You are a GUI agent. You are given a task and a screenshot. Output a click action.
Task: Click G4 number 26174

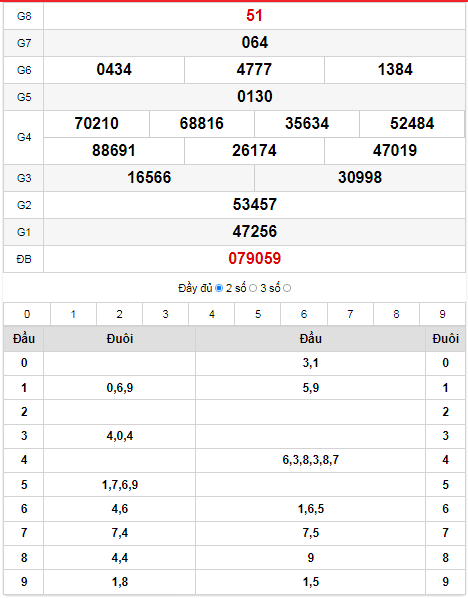pyautogui.click(x=254, y=151)
